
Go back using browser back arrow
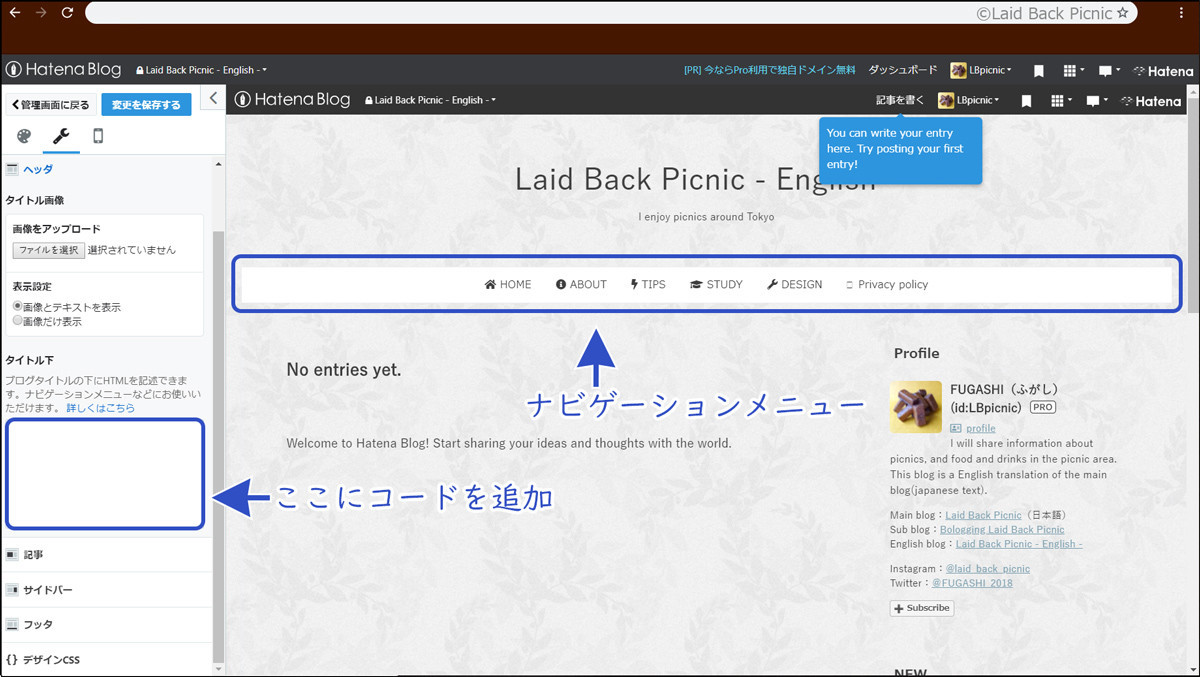(x=14, y=13)
